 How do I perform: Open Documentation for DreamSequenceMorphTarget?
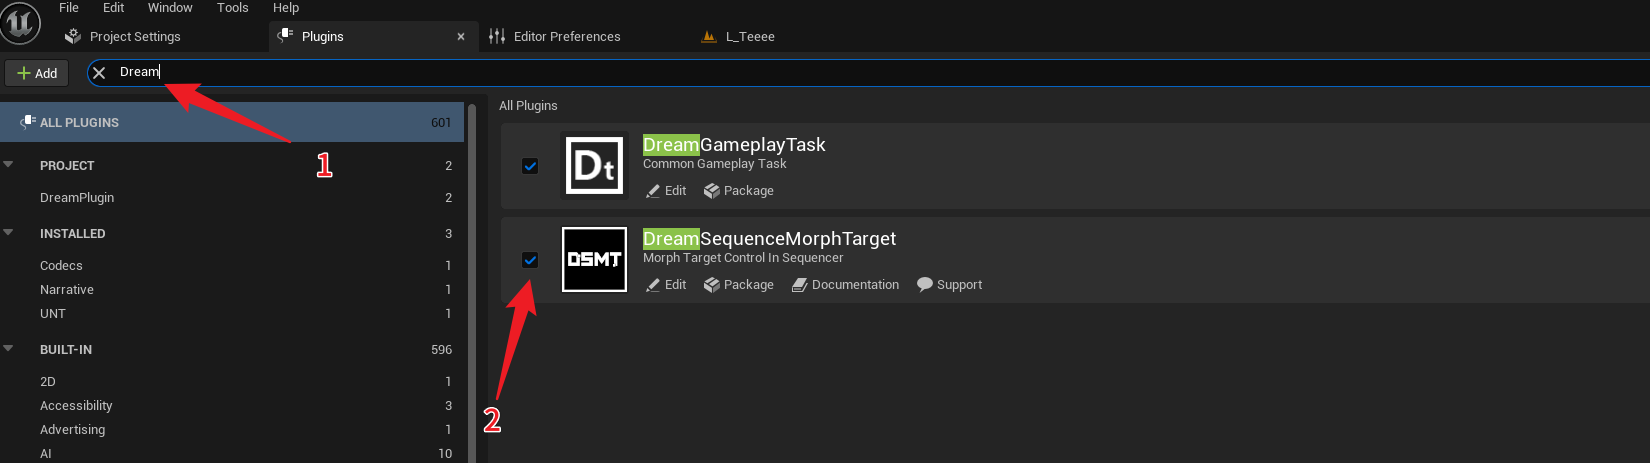855,285
